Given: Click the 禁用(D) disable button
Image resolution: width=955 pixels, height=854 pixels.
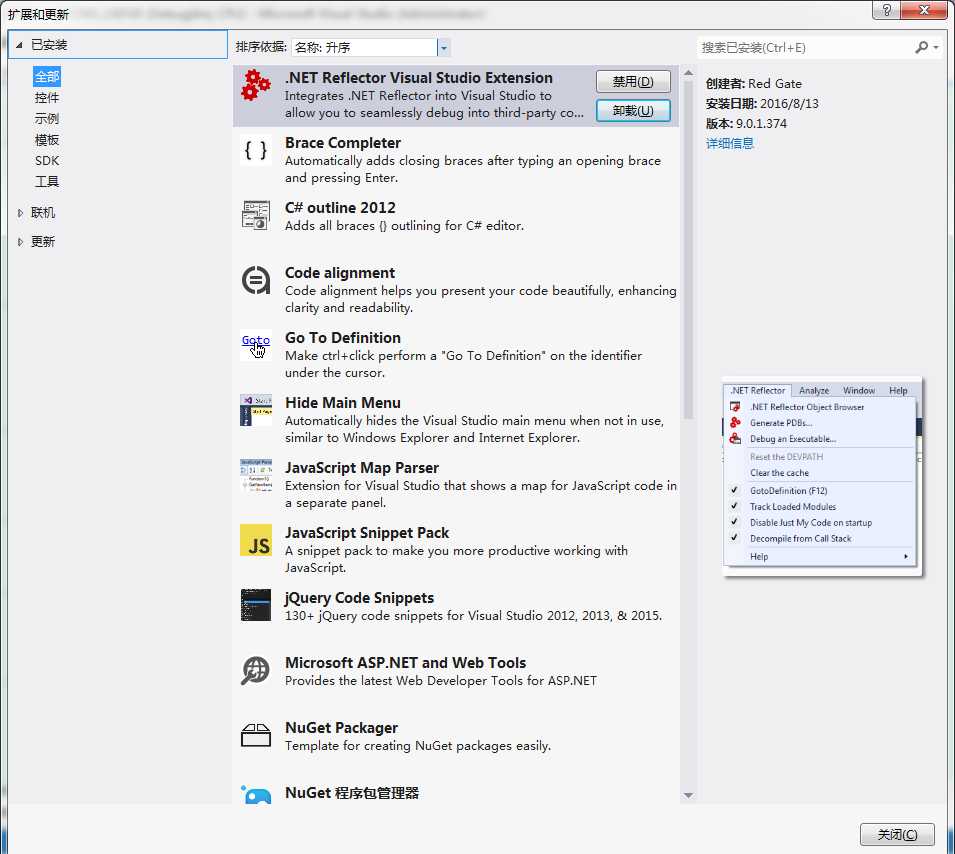Looking at the screenshot, I should [633, 82].
